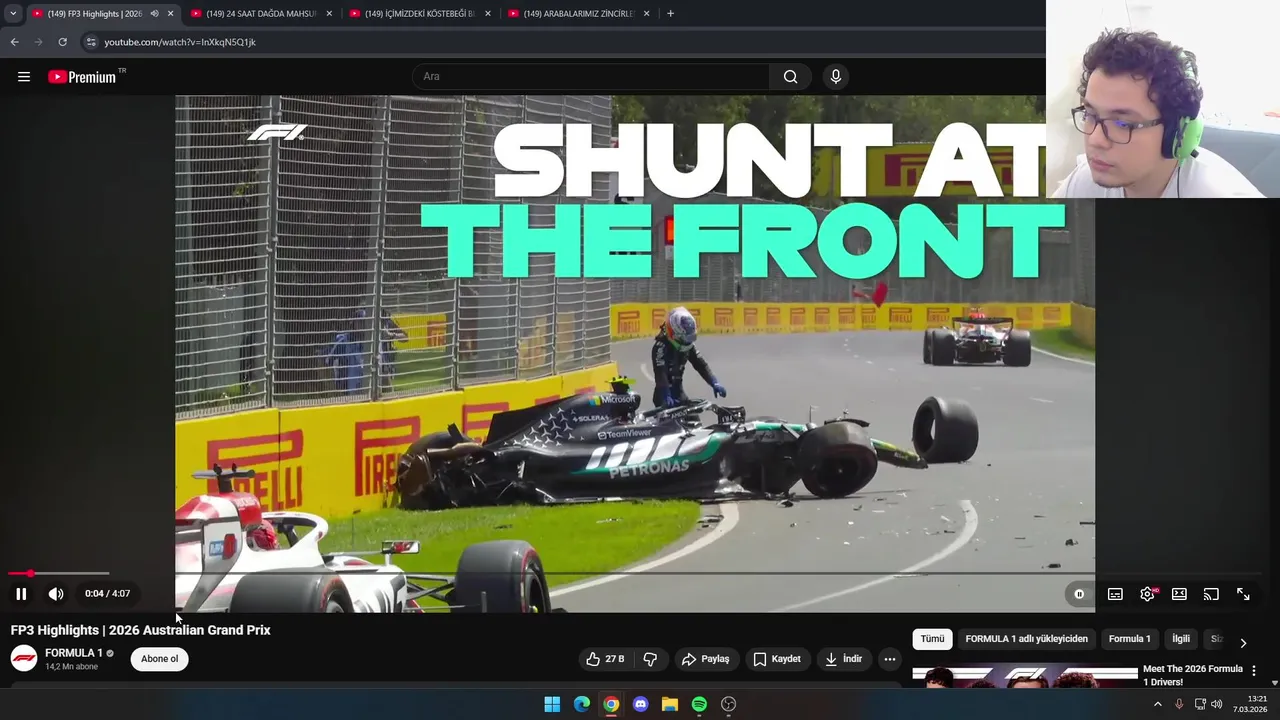
Task: Select the Formula 1 filter chip
Action: (x=1129, y=639)
